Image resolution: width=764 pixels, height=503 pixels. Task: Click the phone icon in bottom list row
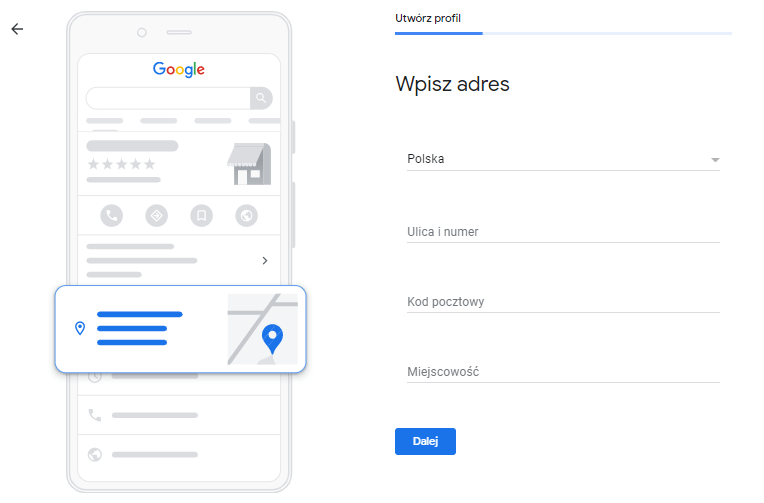[95, 414]
